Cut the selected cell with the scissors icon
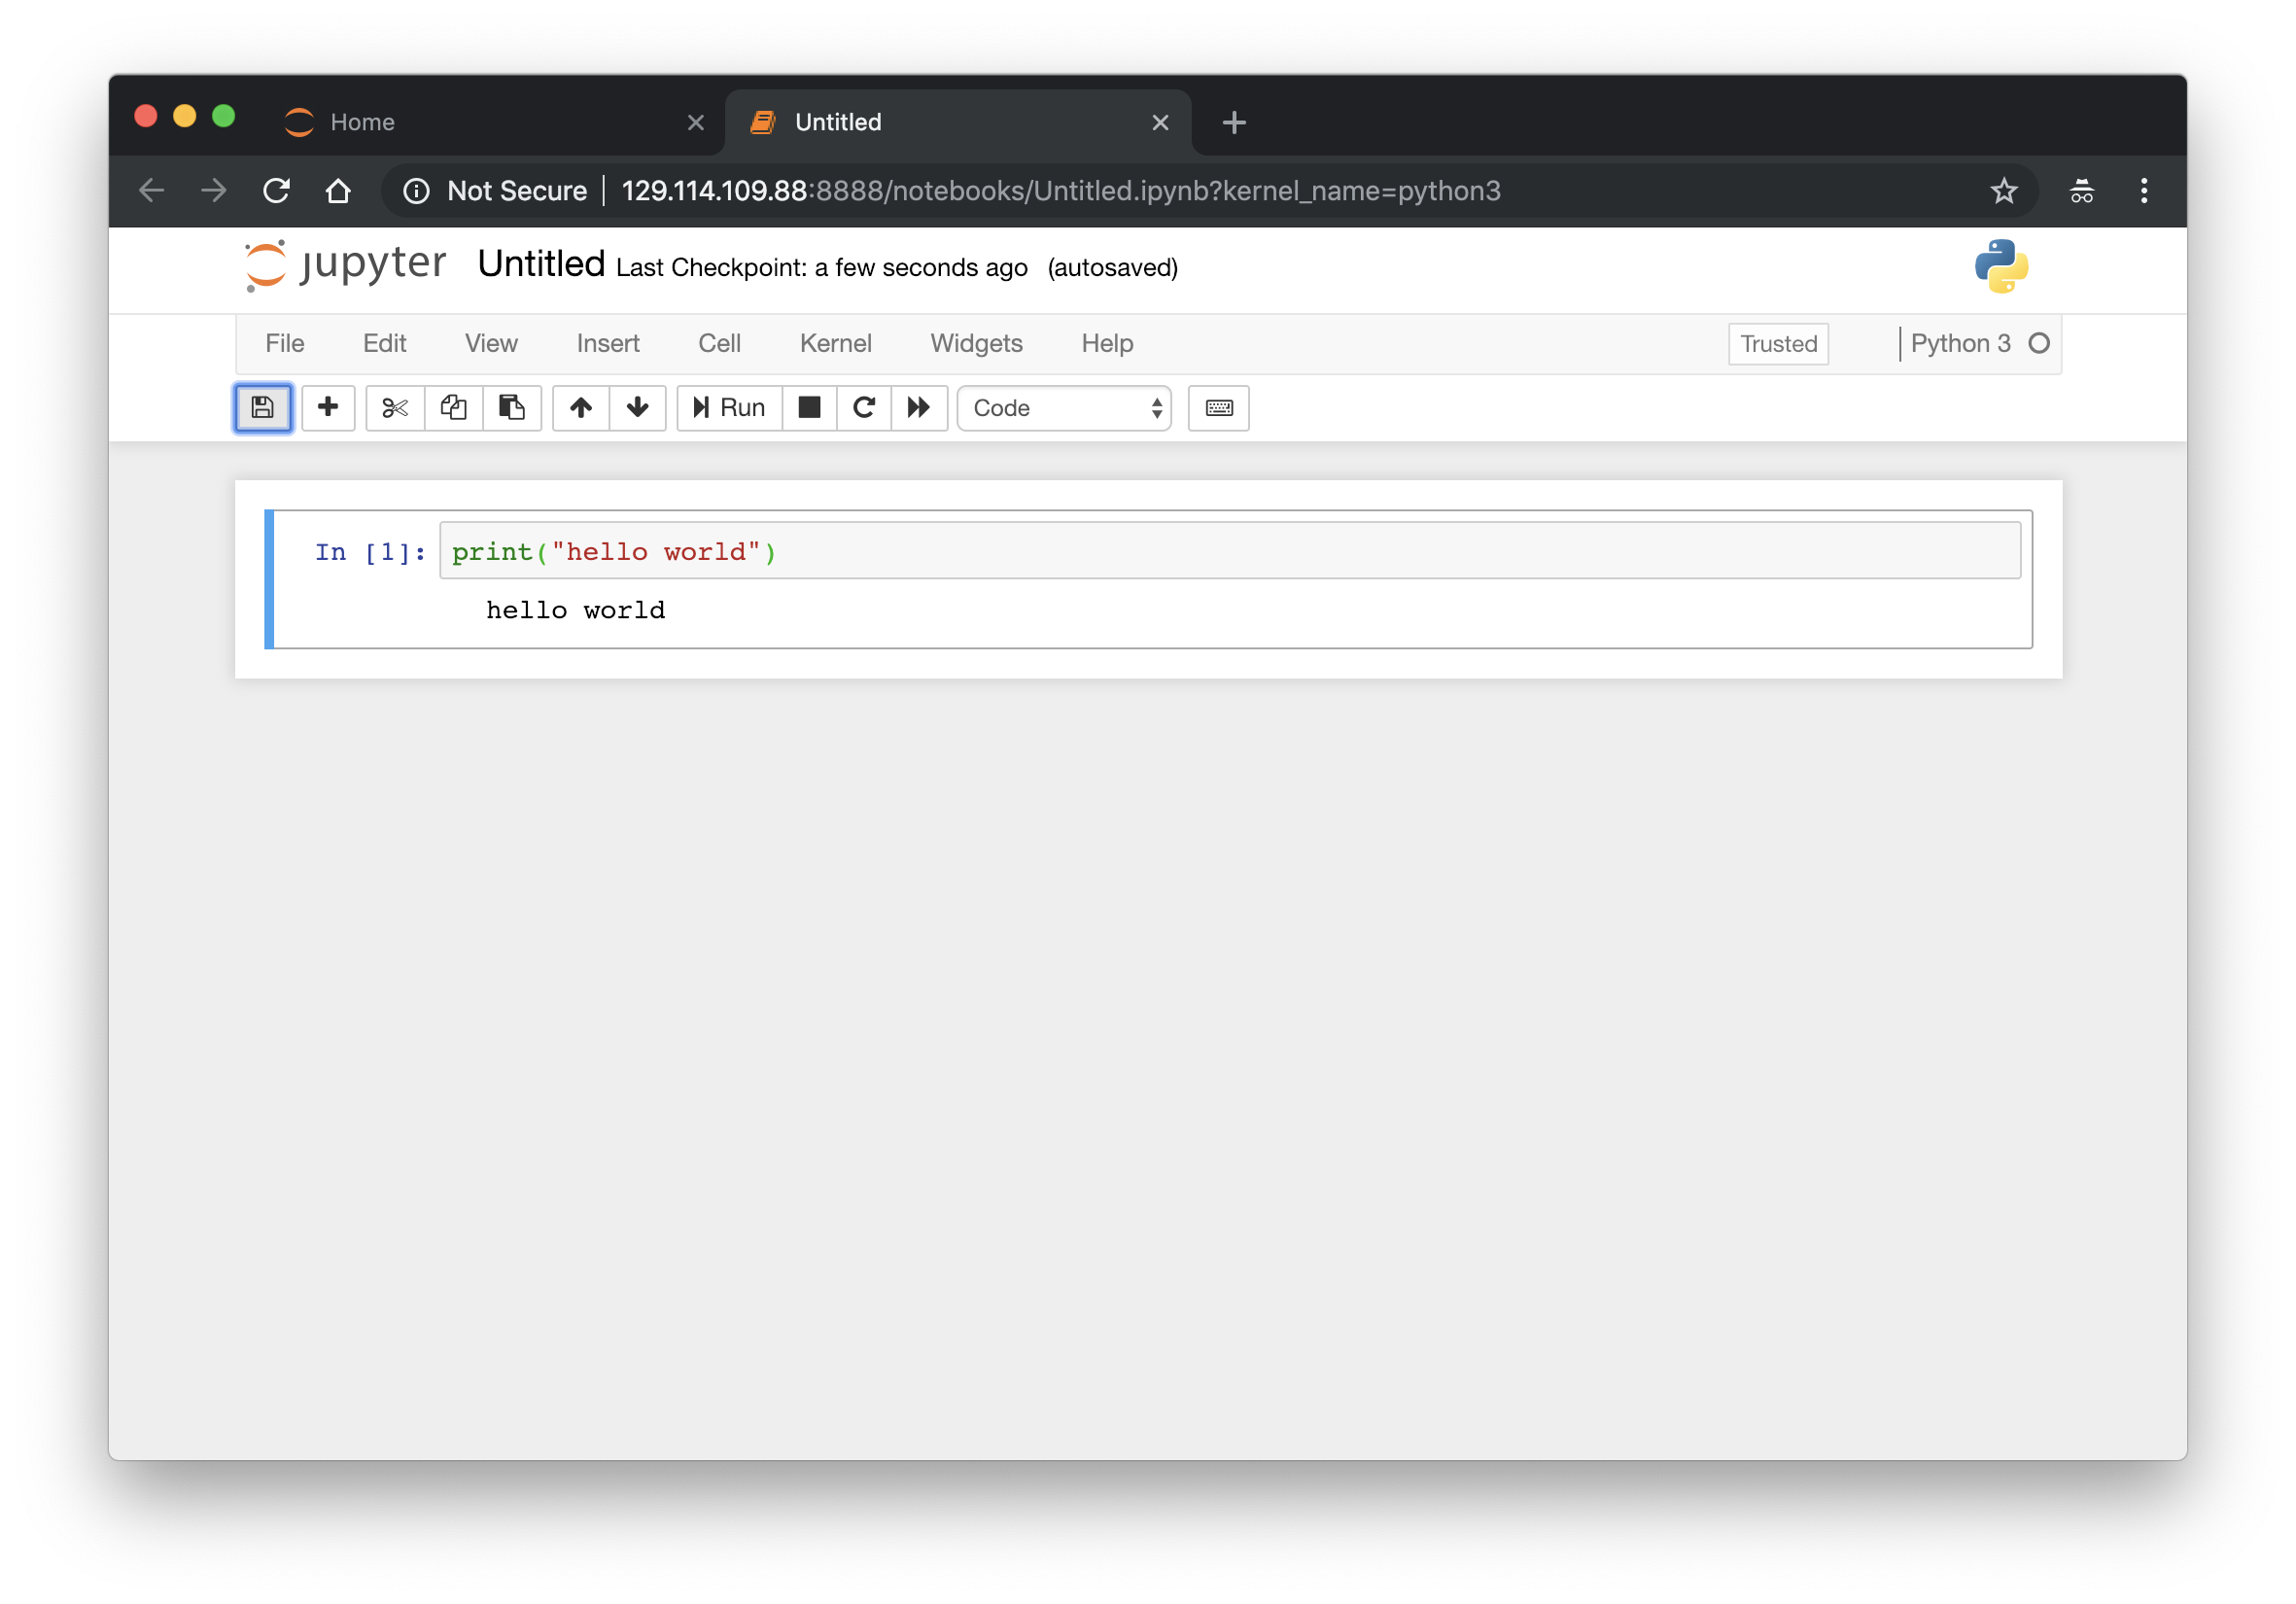This screenshot has height=1604, width=2296. pyautogui.click(x=394, y=408)
